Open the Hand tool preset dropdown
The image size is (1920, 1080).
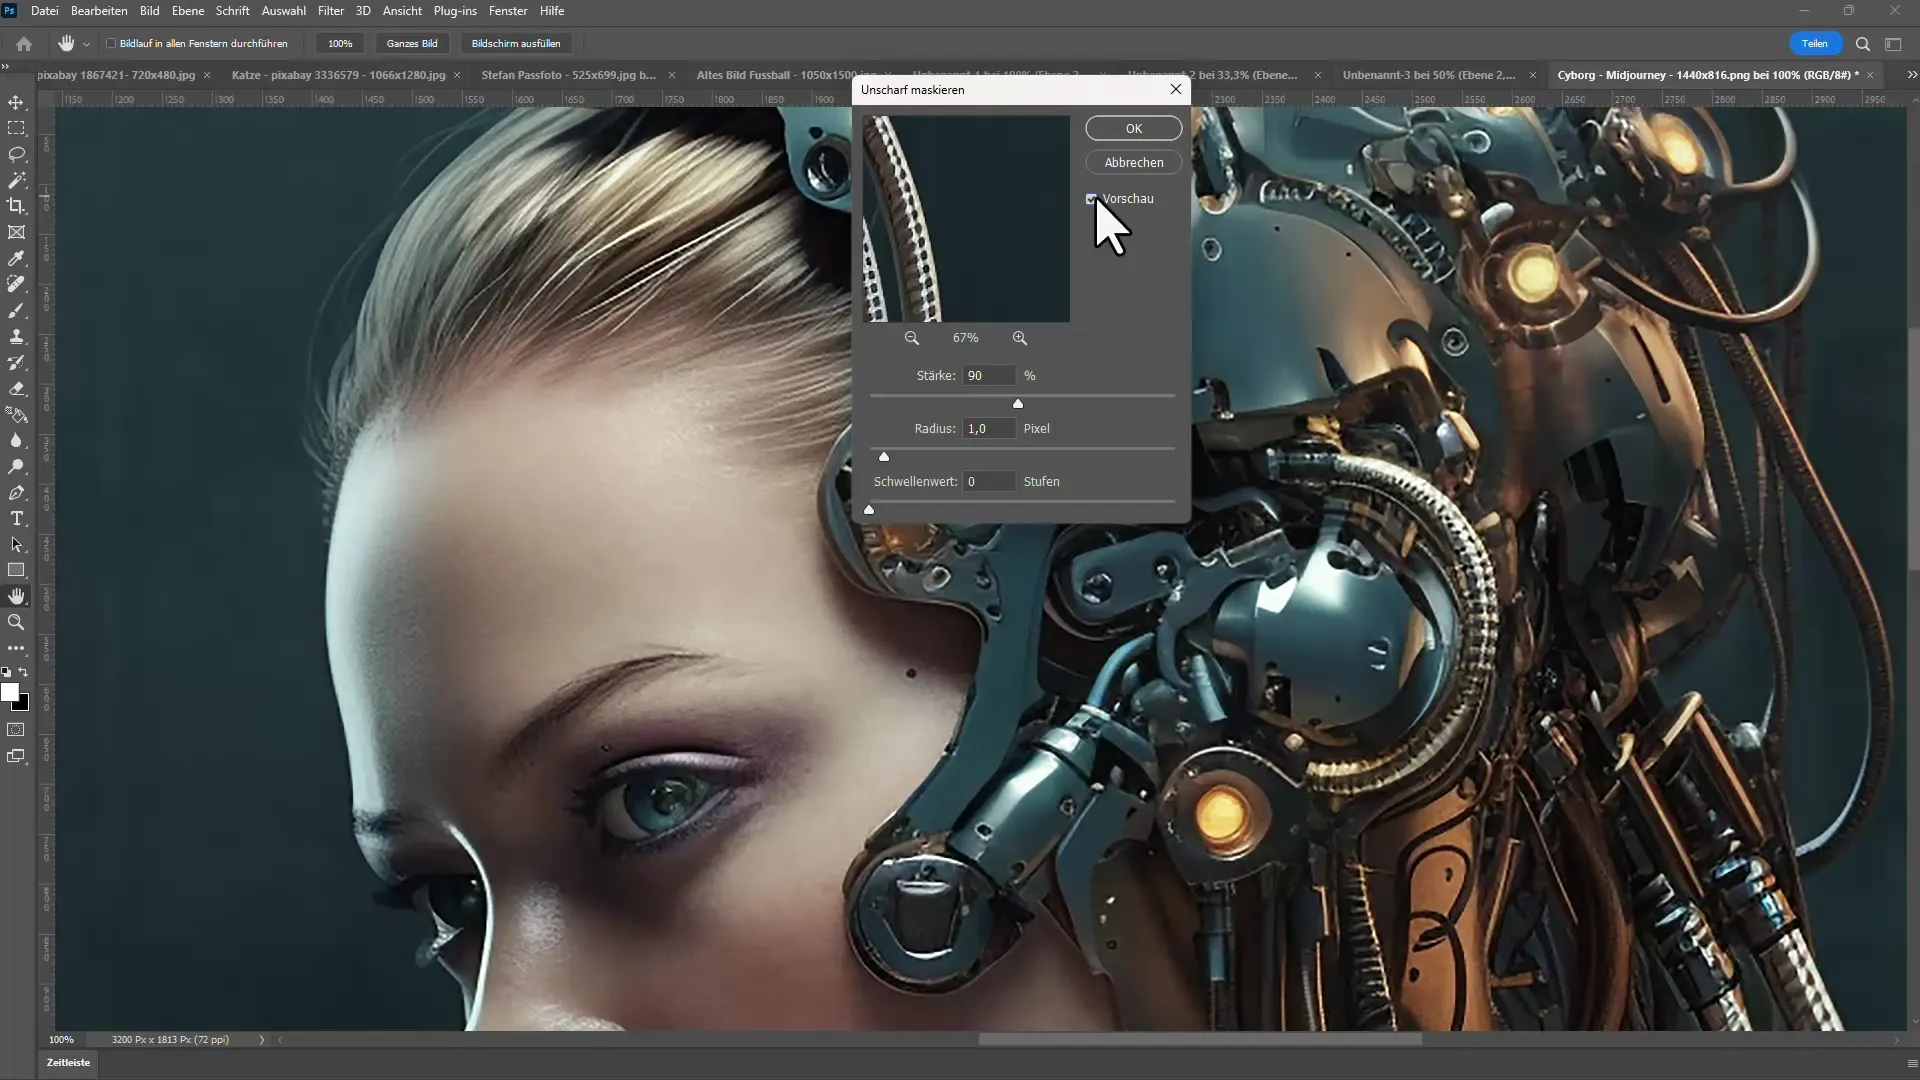(x=87, y=44)
